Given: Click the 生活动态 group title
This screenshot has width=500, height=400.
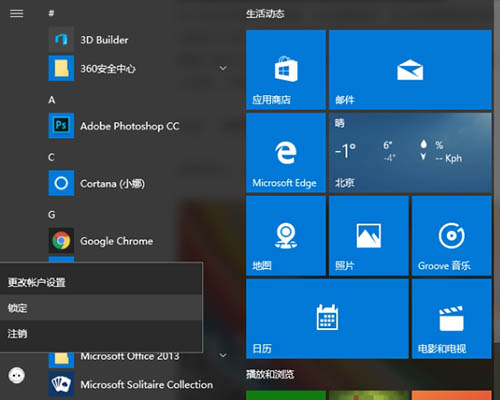Looking at the screenshot, I should click(265, 14).
